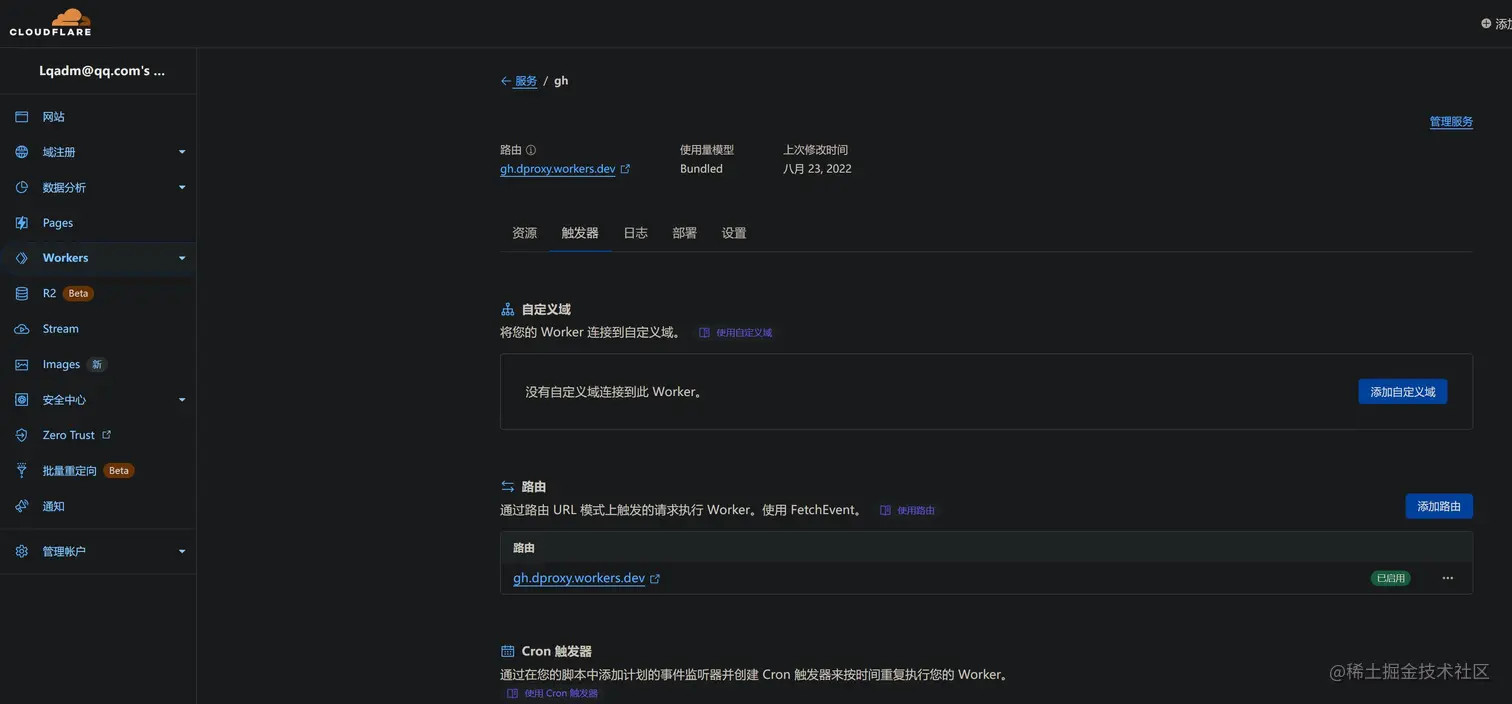Click the 安全中心 shield icon
Image resolution: width=1512 pixels, height=704 pixels.
22,400
